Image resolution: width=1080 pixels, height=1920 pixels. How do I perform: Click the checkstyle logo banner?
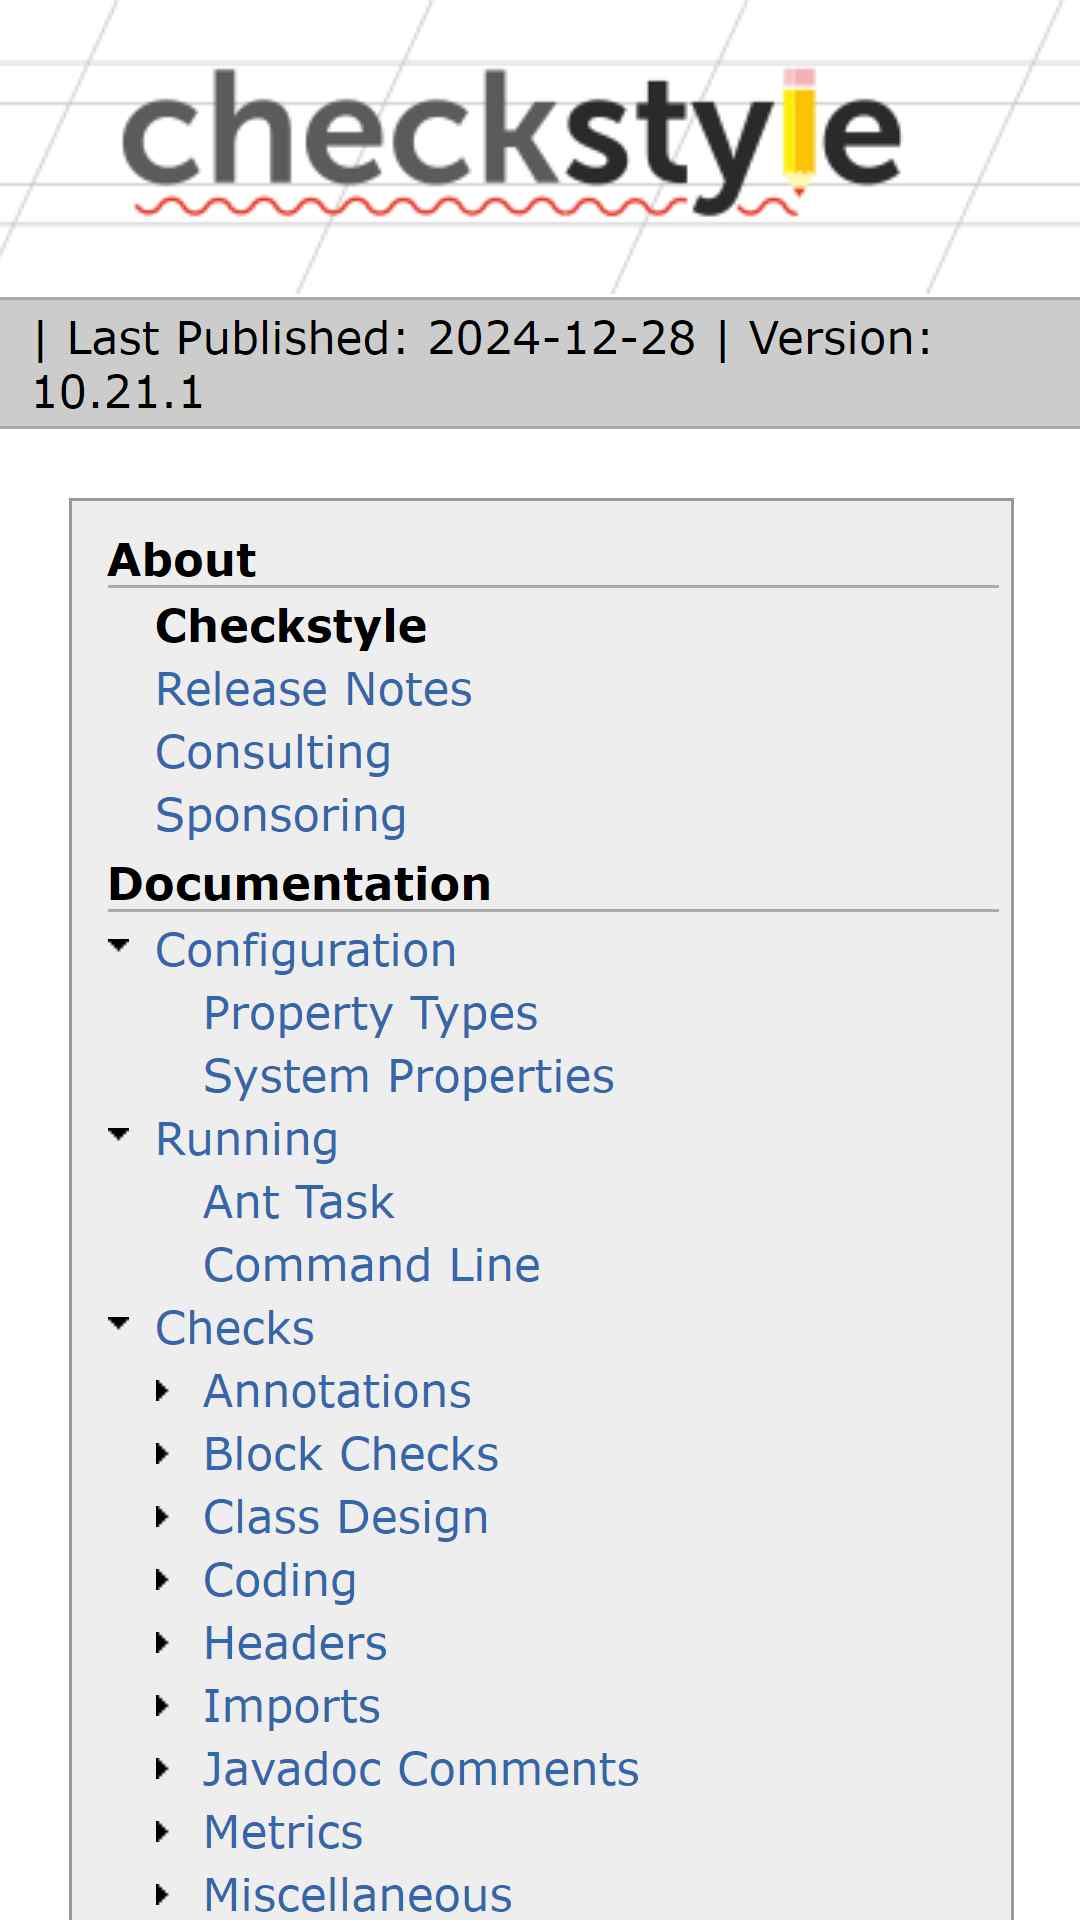[511, 143]
